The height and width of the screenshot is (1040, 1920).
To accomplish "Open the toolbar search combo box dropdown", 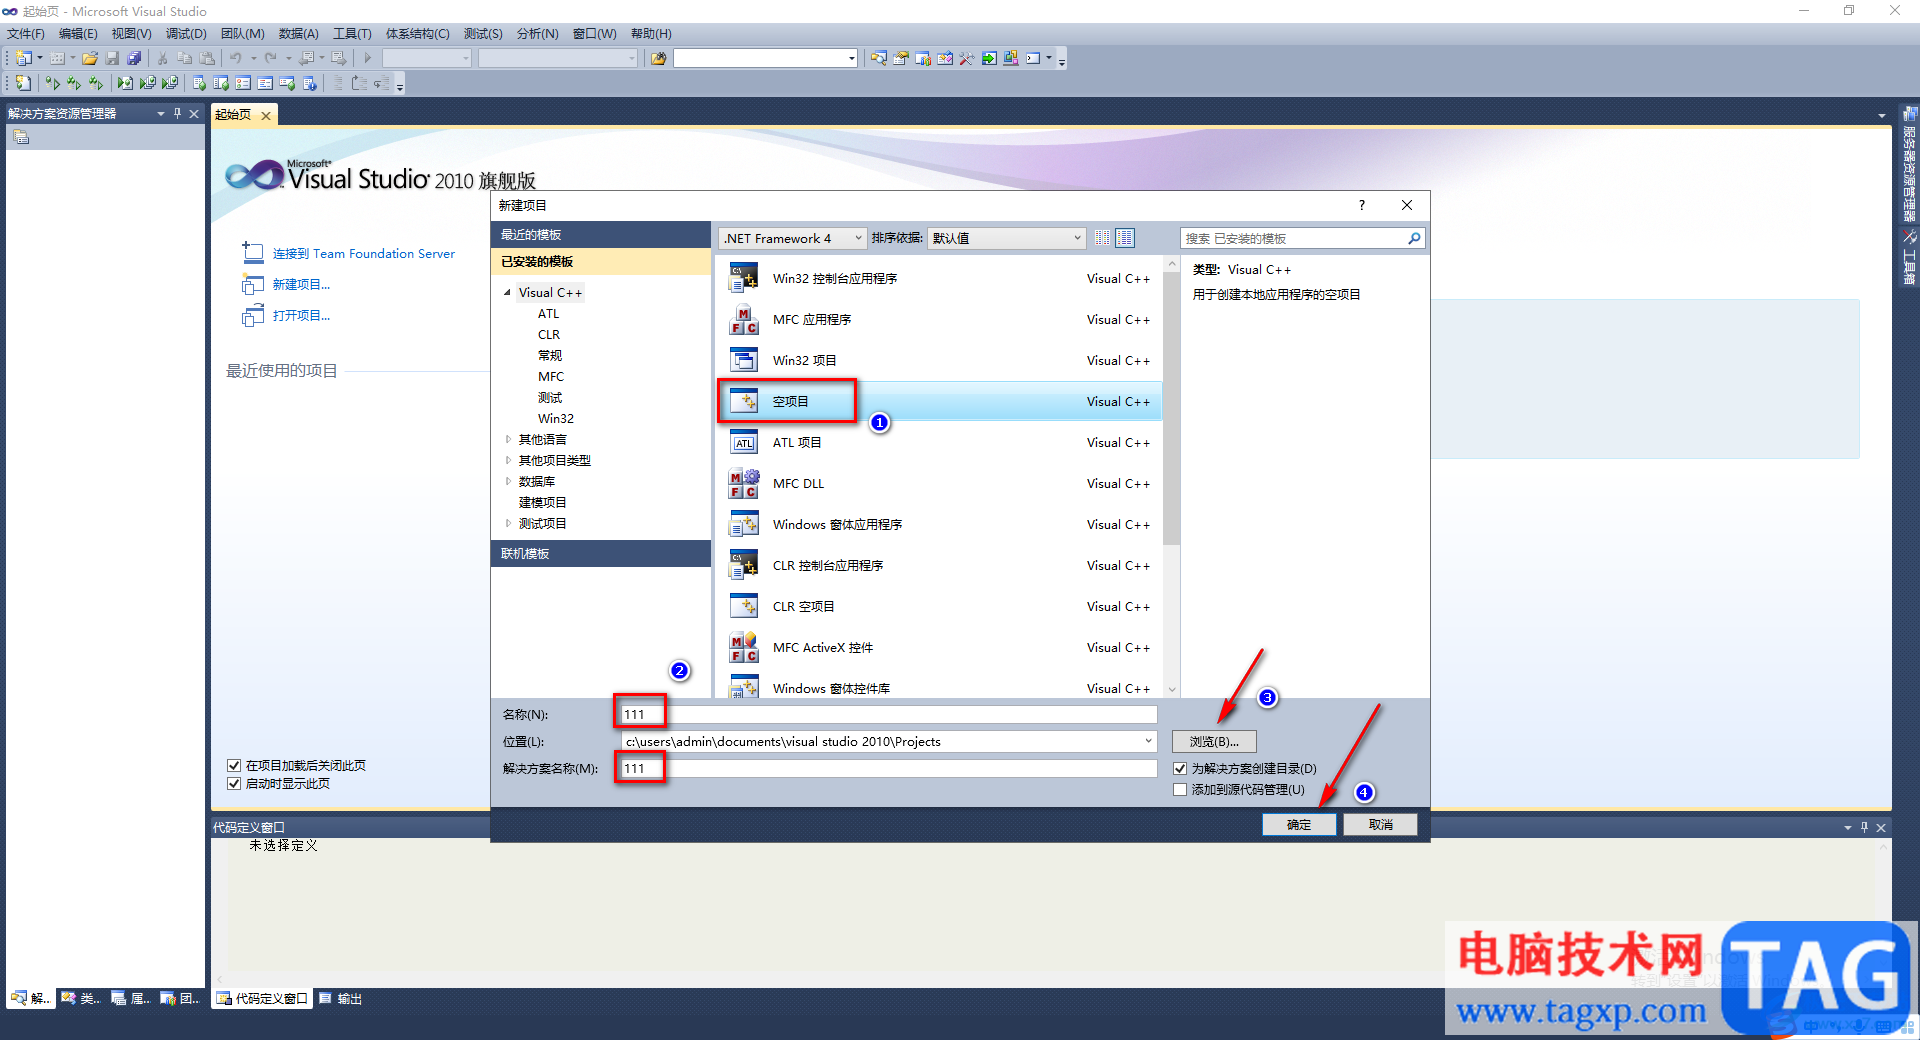I will 851,58.
